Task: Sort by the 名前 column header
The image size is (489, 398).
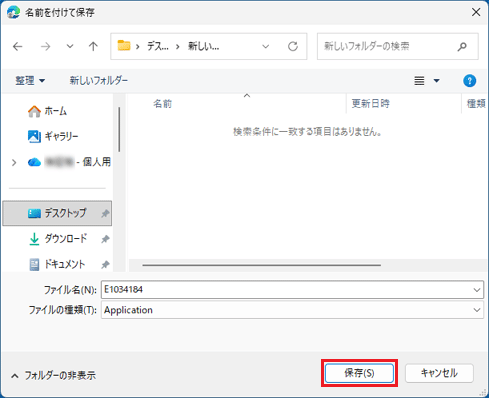Action: pyautogui.click(x=163, y=104)
